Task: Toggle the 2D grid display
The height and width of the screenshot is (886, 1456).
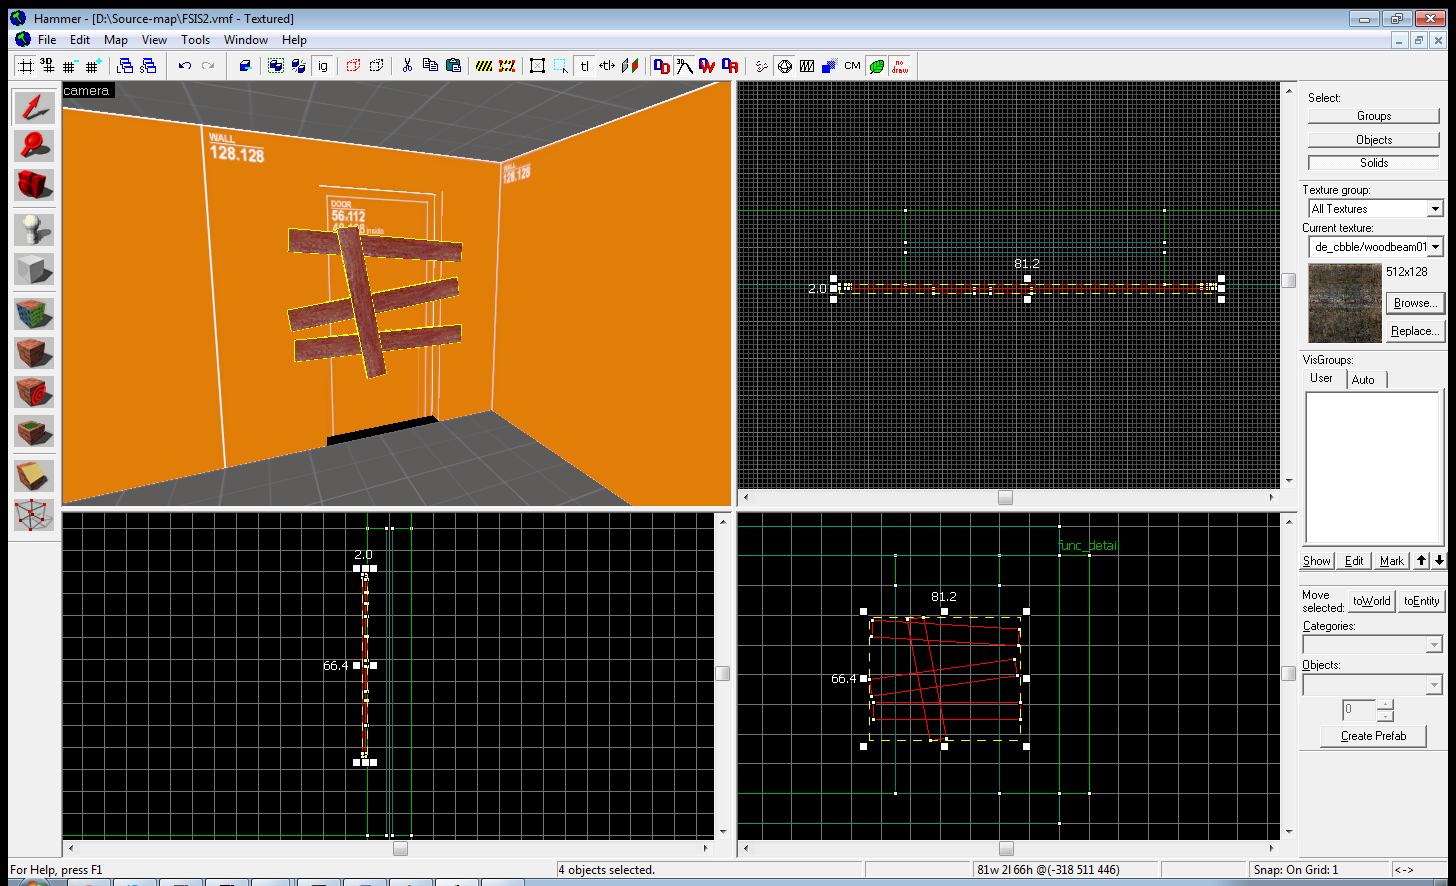Action: 25,66
